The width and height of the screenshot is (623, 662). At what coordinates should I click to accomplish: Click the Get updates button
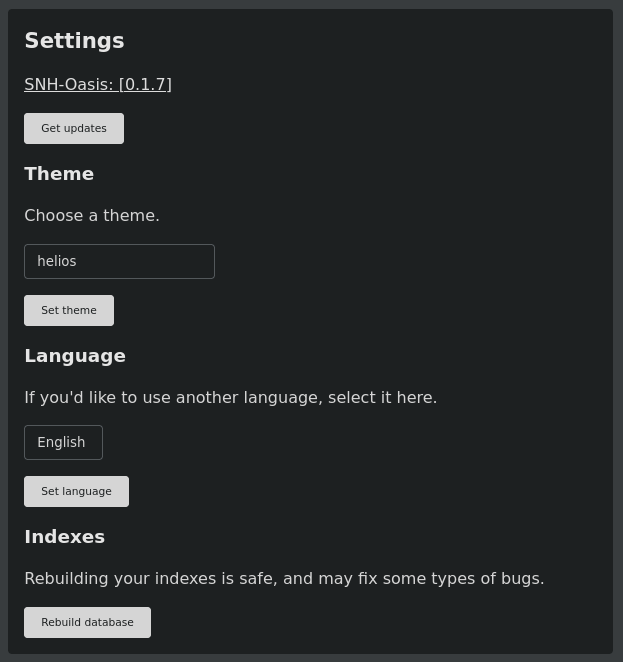74,128
